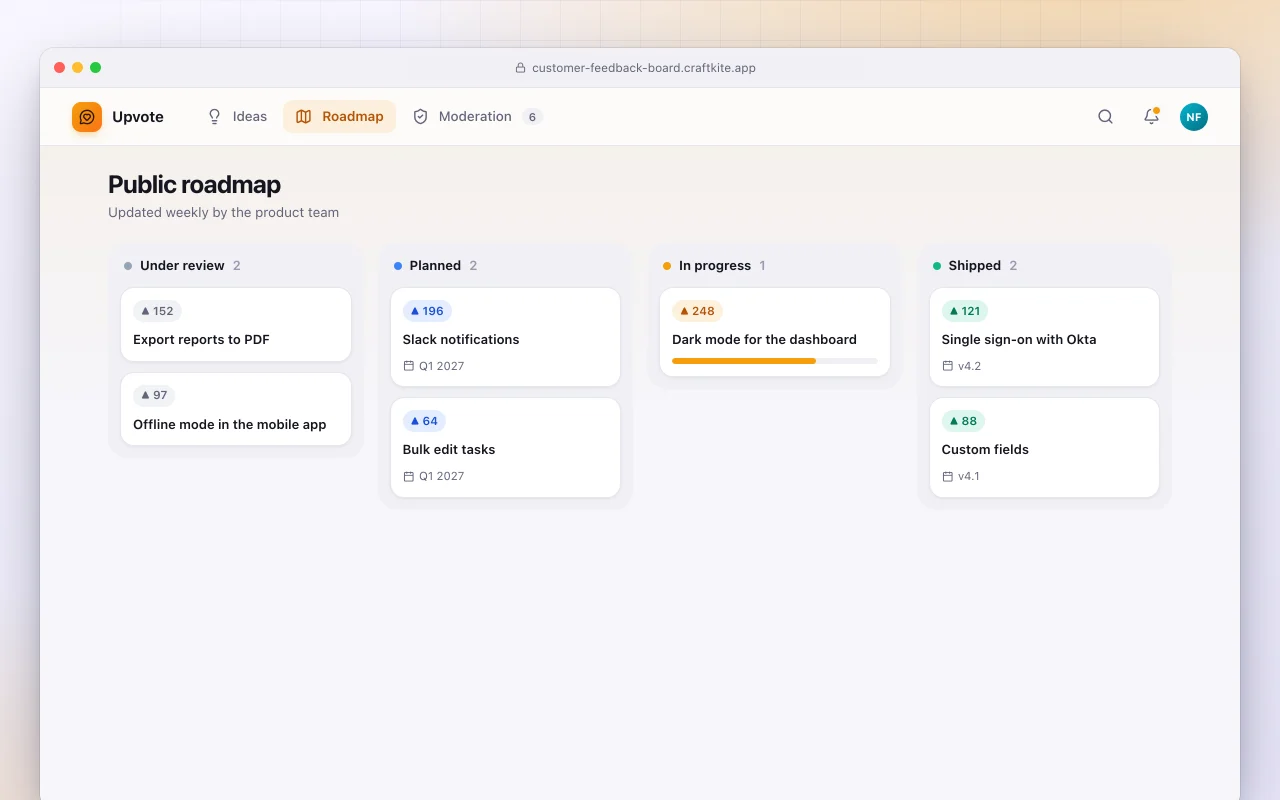Image resolution: width=1280 pixels, height=800 pixels.
Task: Click the Shipped column header
Action: point(974,266)
